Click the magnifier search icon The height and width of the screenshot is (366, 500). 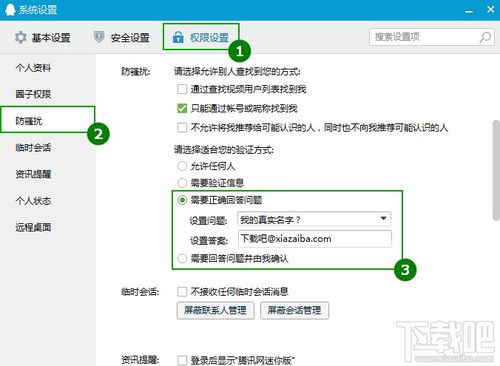pos(485,37)
